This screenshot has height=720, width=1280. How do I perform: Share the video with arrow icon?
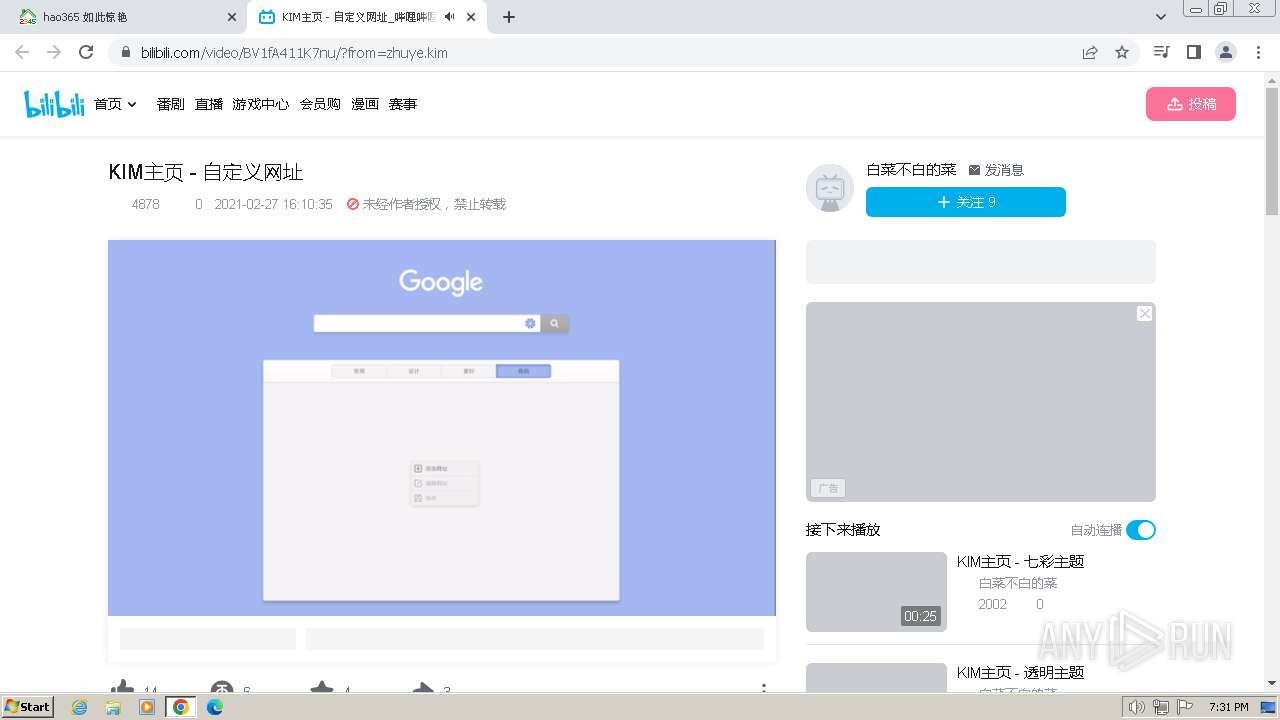click(x=423, y=689)
